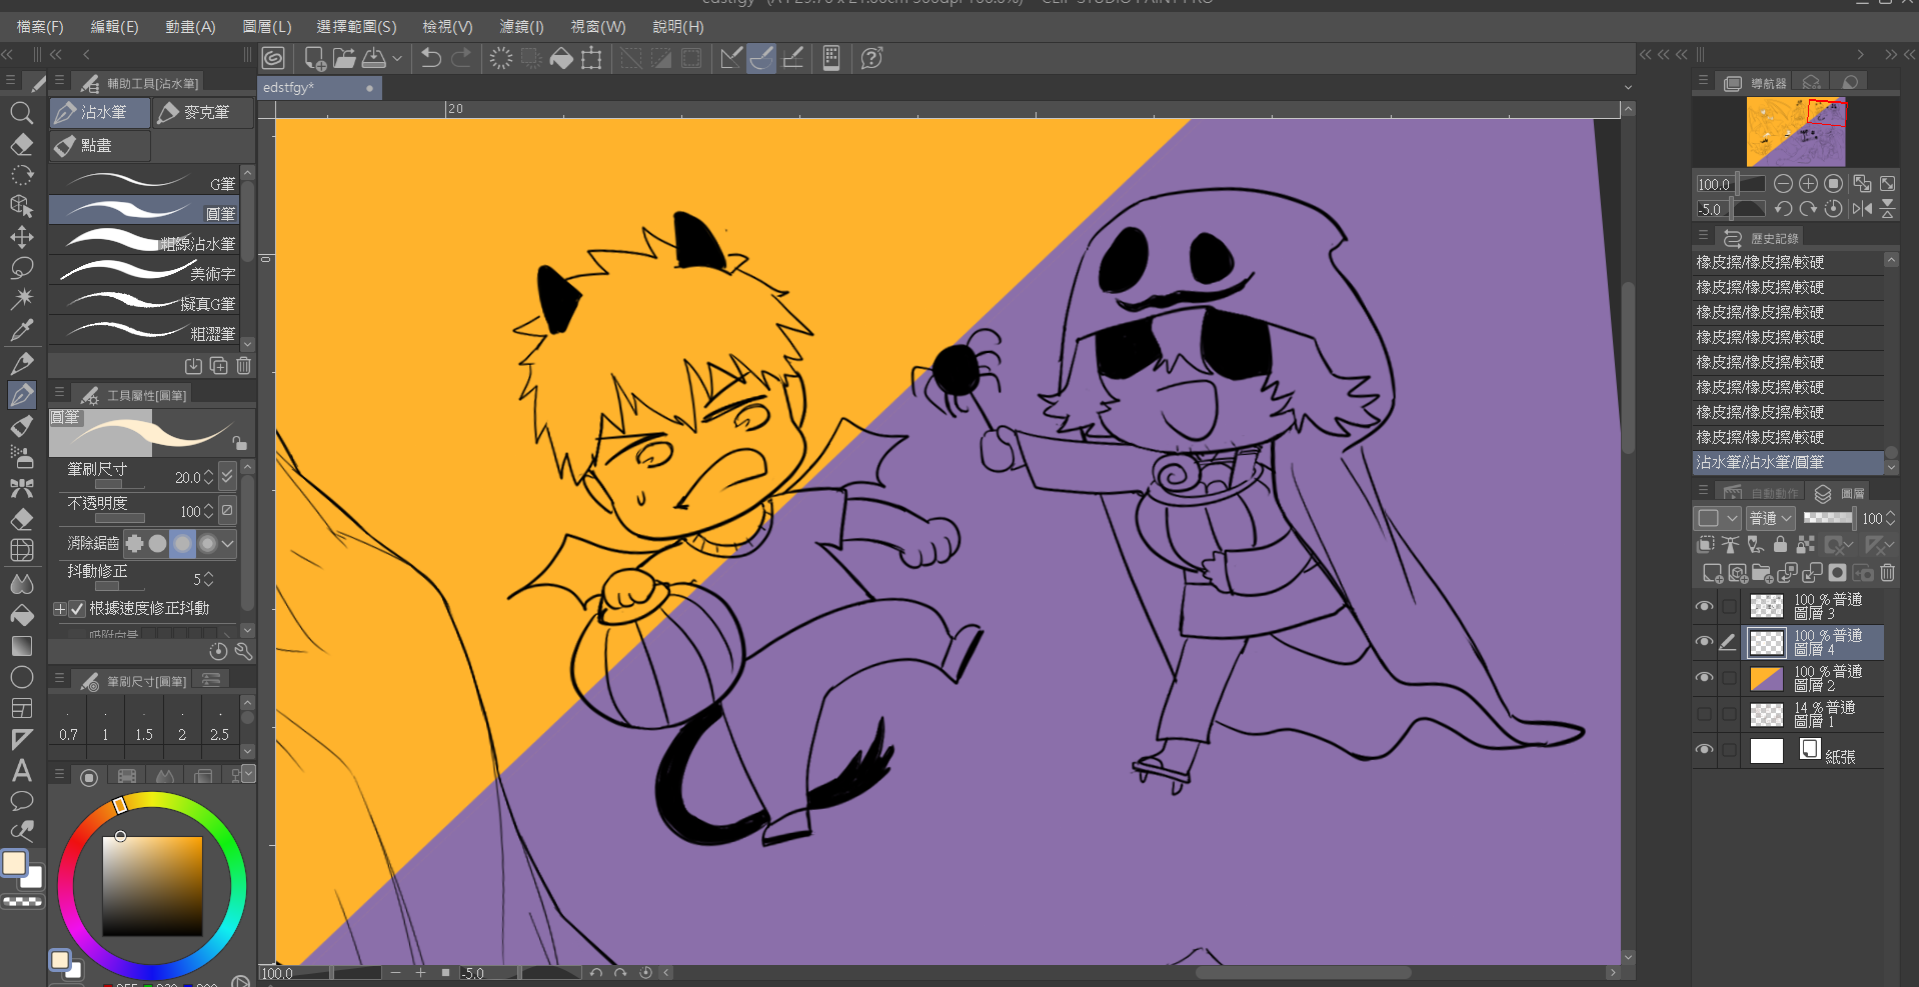
Task: Open the 濾鏡(I) menu
Action: 522,27
